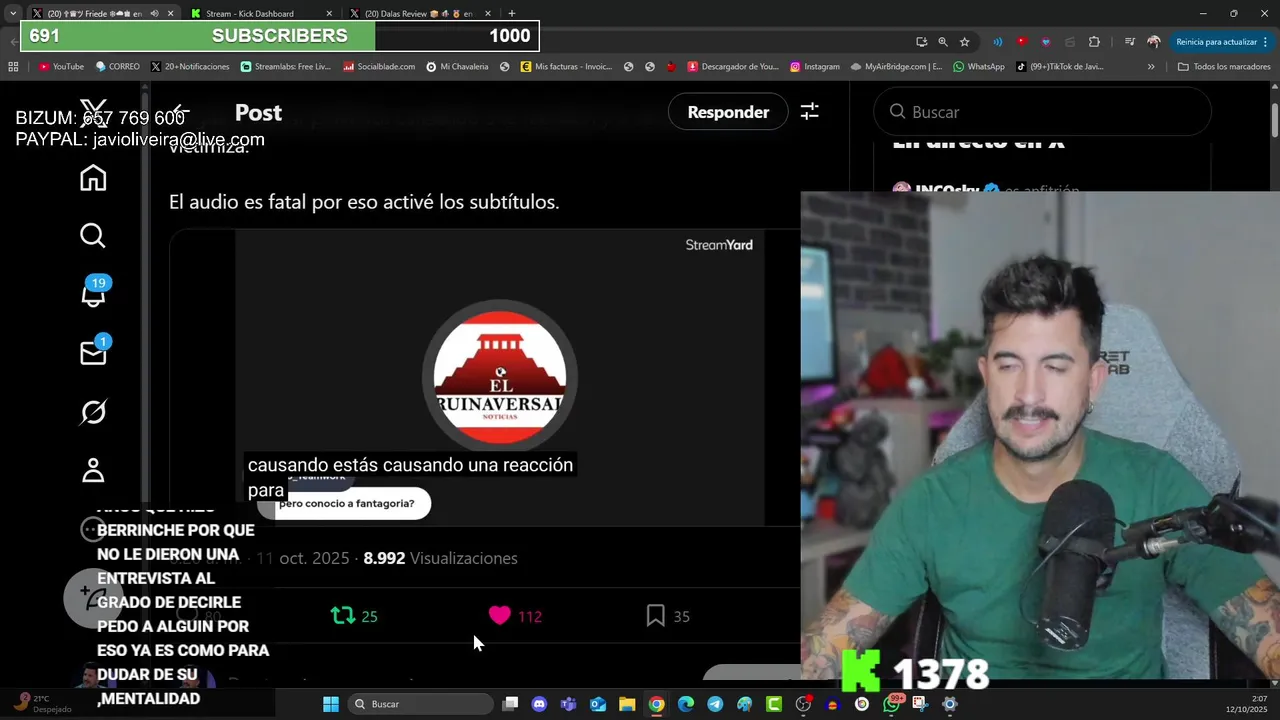
Task: Open the X Home feed icon
Action: click(93, 178)
